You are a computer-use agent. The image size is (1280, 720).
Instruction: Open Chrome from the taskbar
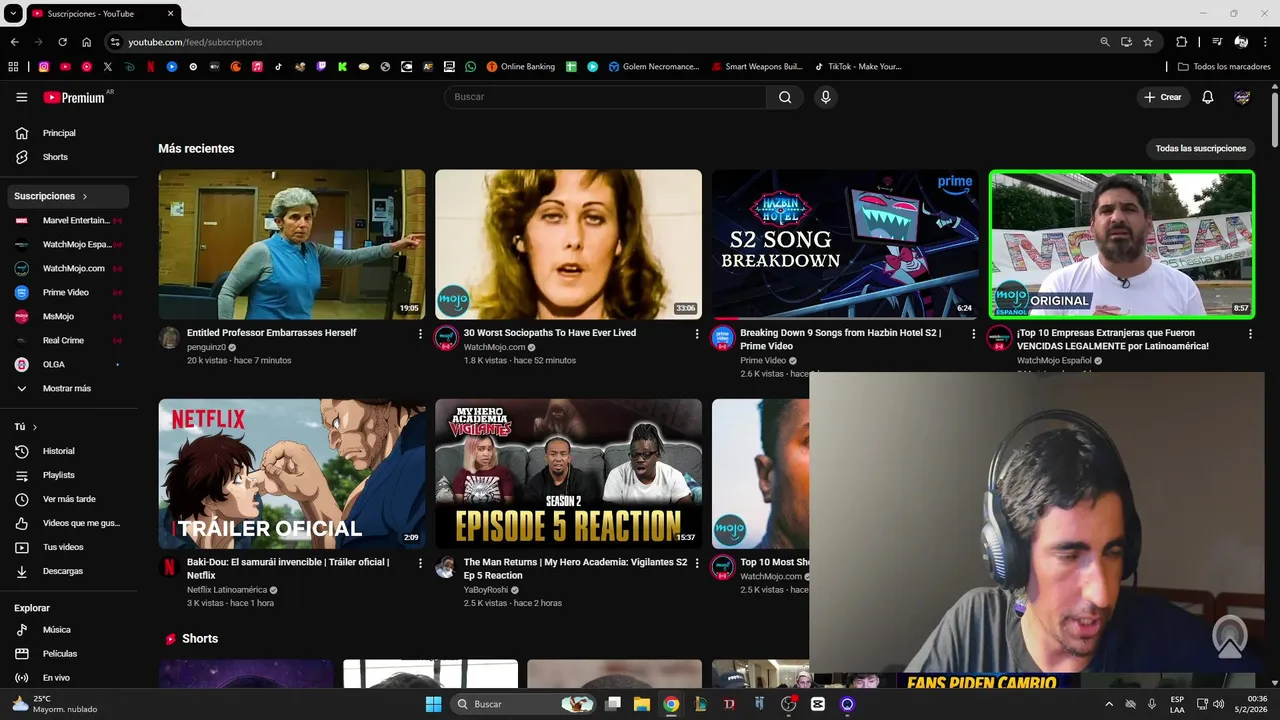[x=671, y=704]
